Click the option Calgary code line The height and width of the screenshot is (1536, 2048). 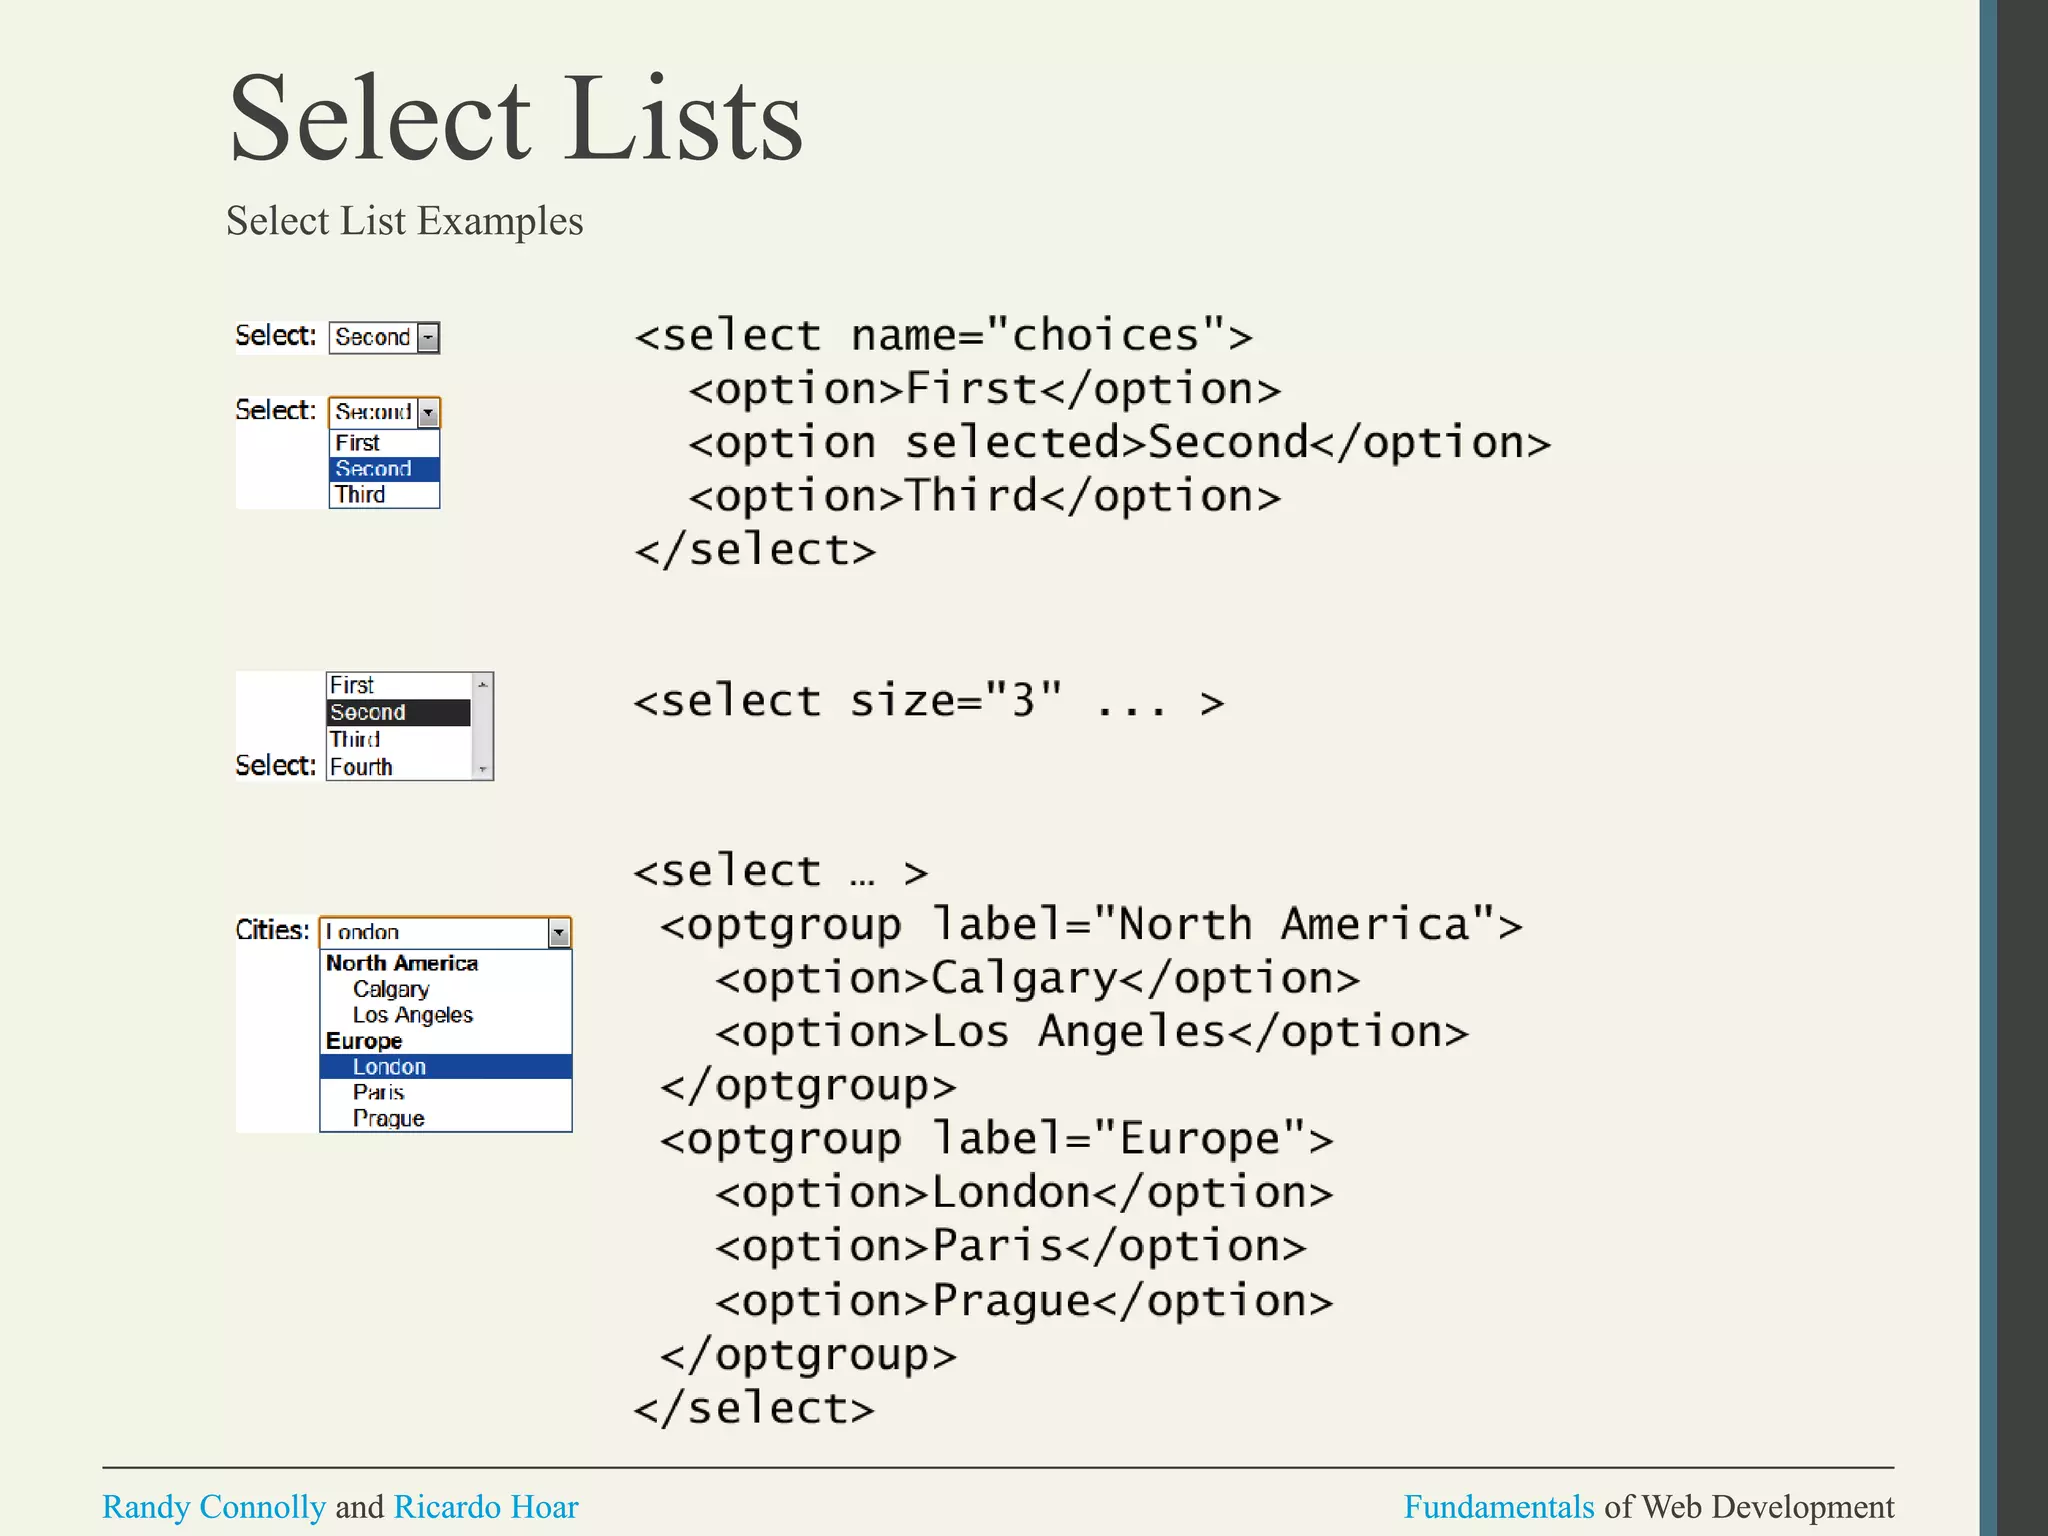point(1038,978)
